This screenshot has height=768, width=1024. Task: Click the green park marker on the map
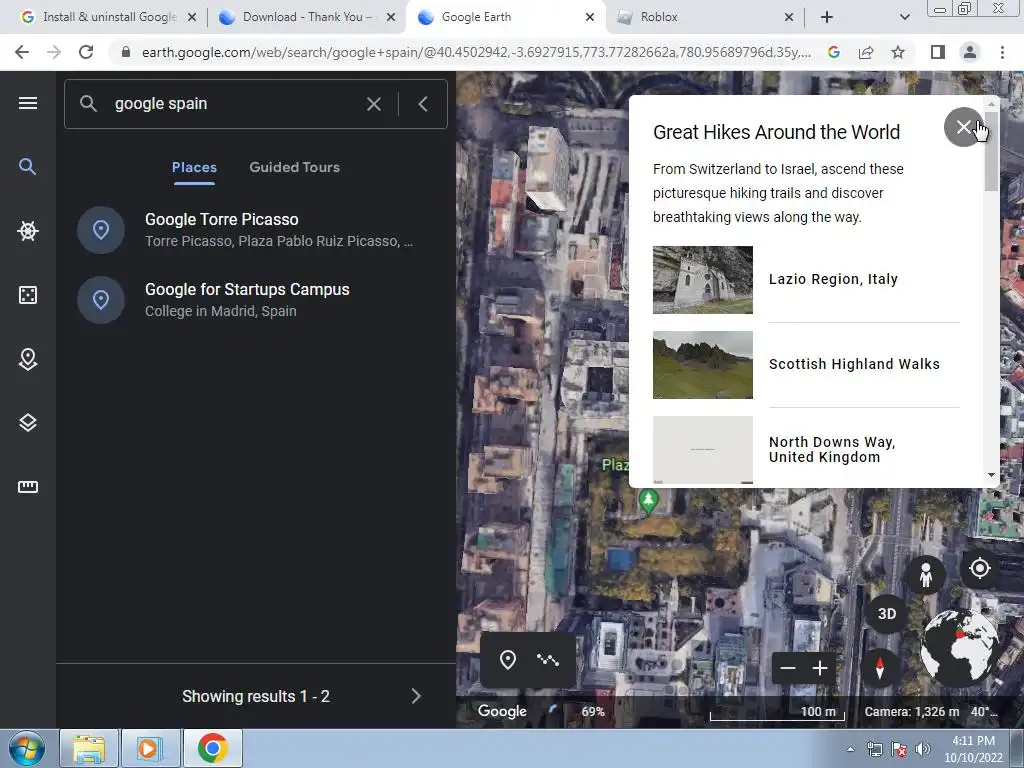click(x=648, y=502)
